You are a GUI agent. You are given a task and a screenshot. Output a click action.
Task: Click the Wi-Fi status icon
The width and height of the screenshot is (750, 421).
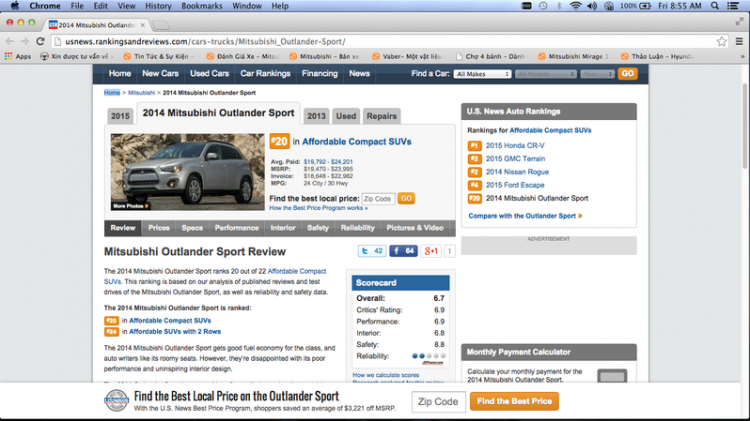[575, 6]
